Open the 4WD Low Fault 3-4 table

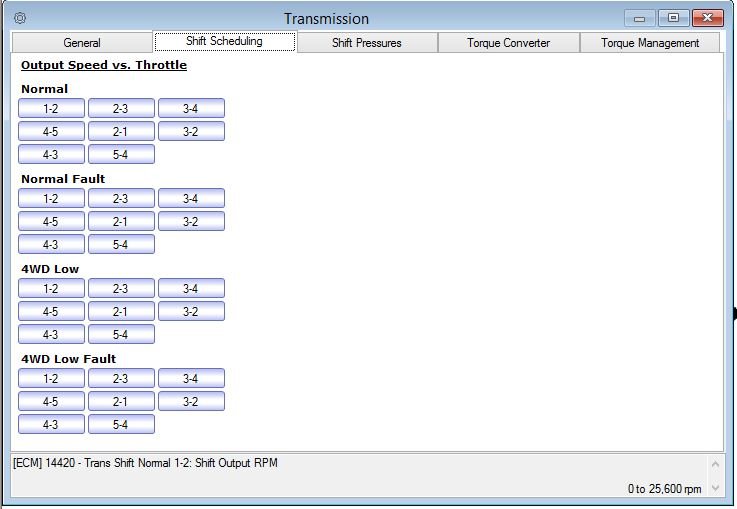tap(191, 378)
